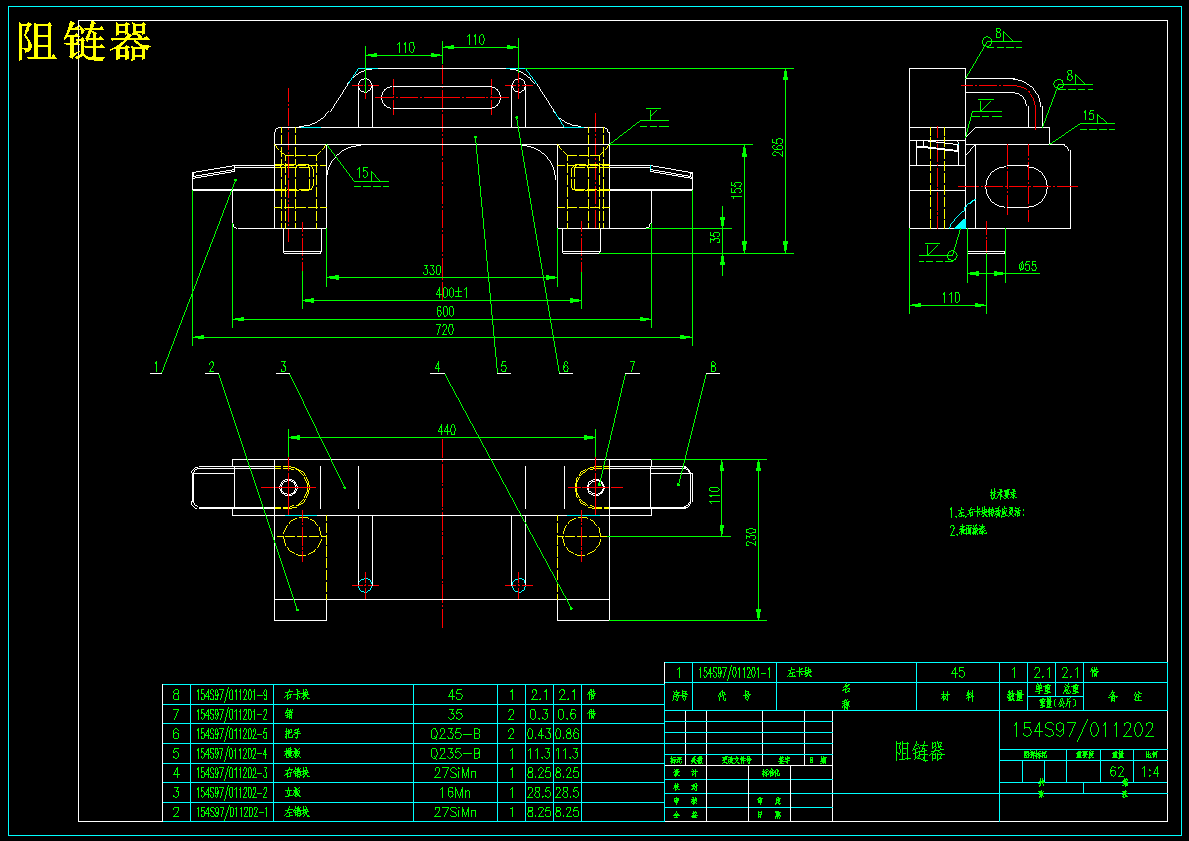Click the 阻链器 name in title block

[x=920, y=752]
